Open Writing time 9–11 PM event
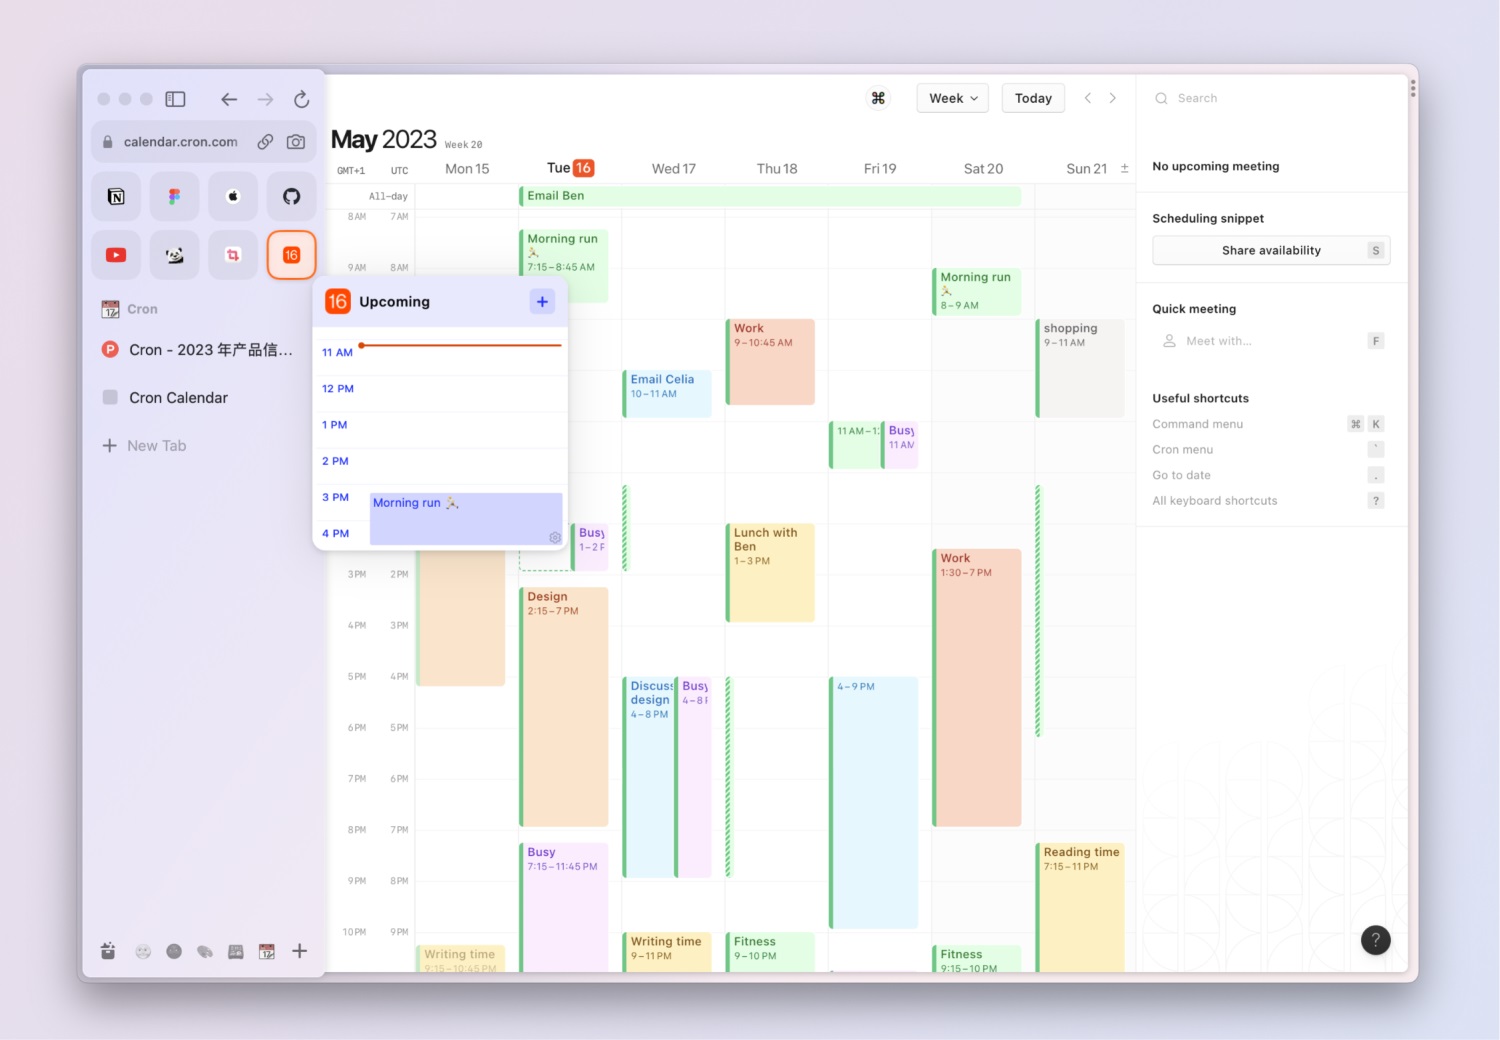Viewport: 1500px width, 1040px height. 667,952
